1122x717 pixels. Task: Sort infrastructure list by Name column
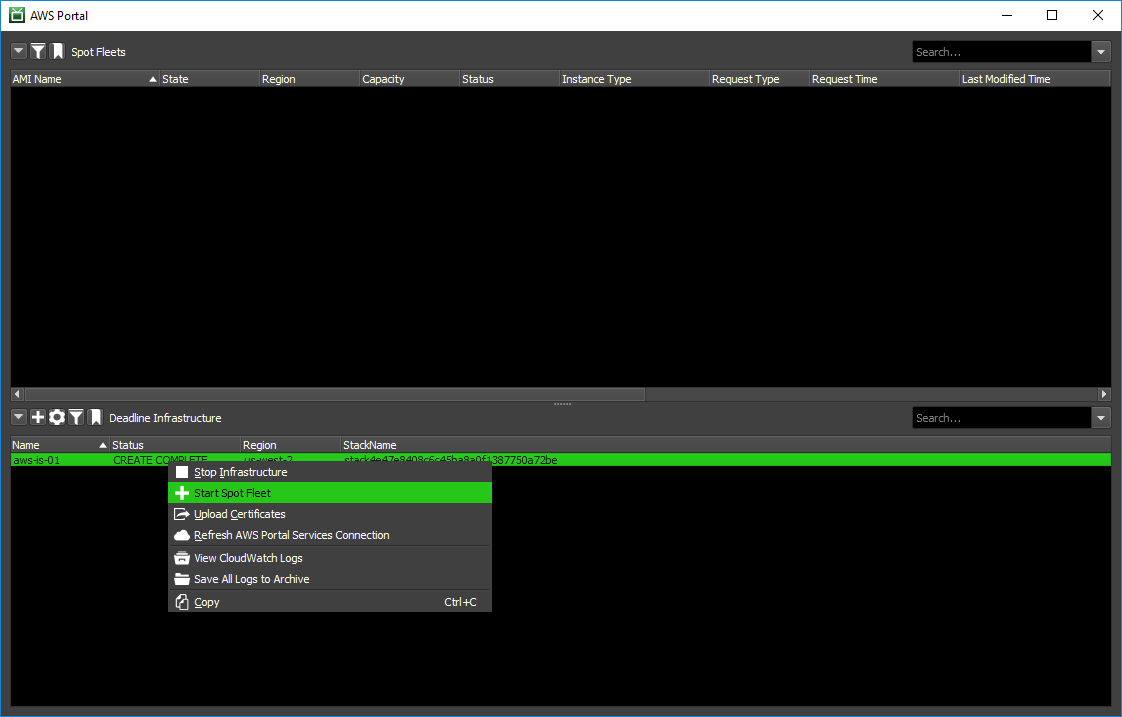(60, 445)
